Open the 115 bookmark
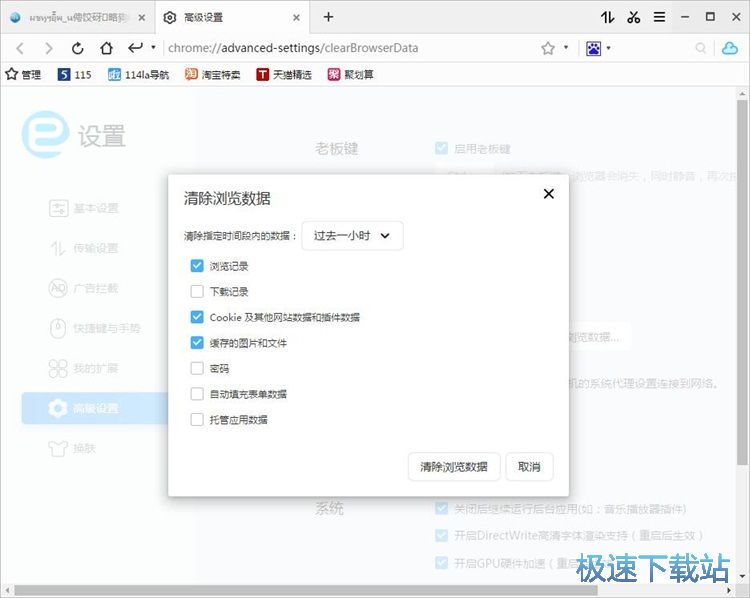750x598 pixels. 74,74
